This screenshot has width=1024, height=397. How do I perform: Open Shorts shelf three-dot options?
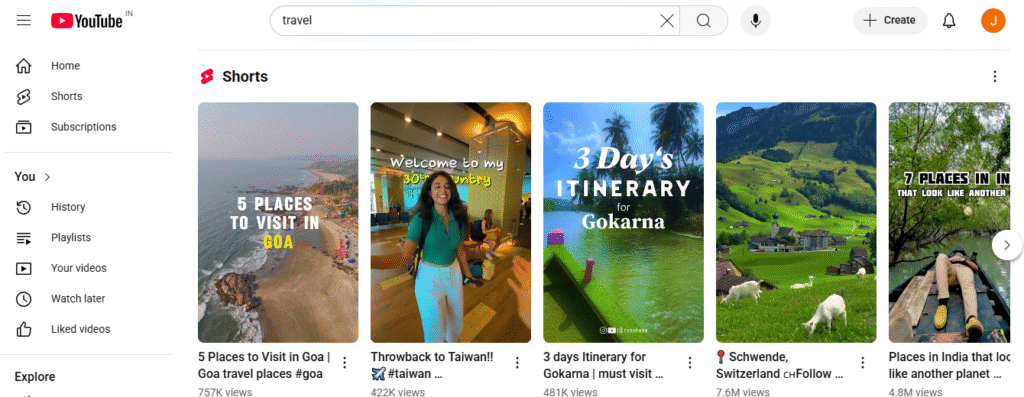(995, 76)
